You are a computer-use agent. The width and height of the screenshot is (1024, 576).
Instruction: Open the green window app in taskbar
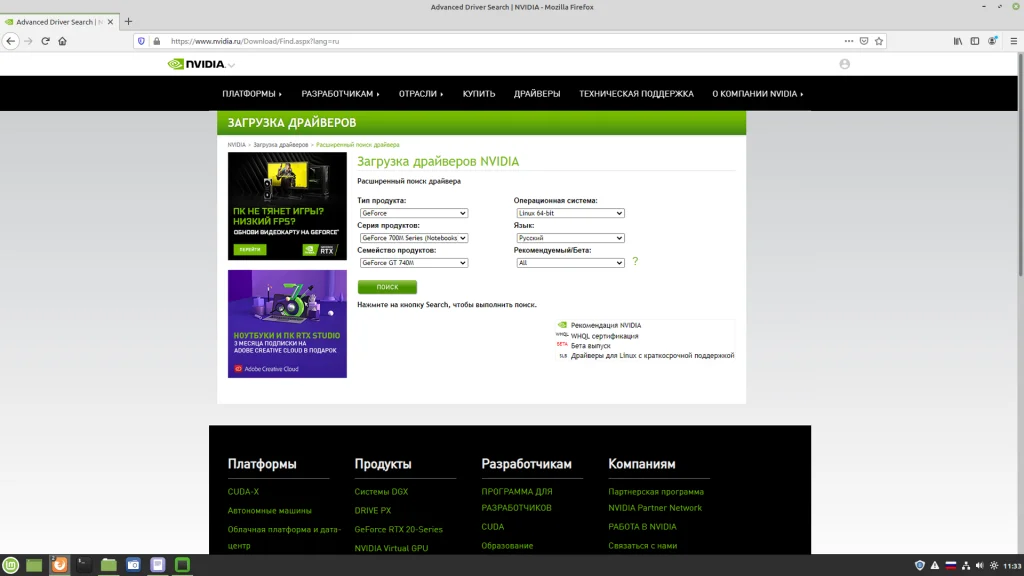182,565
